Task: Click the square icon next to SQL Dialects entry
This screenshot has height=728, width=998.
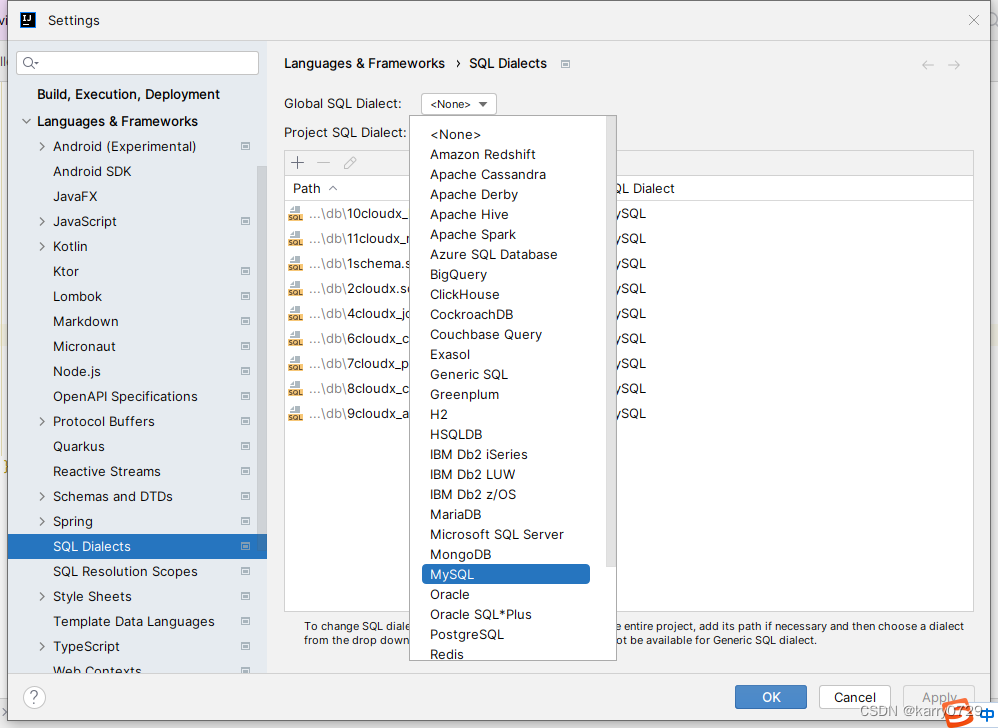Action: click(x=244, y=546)
